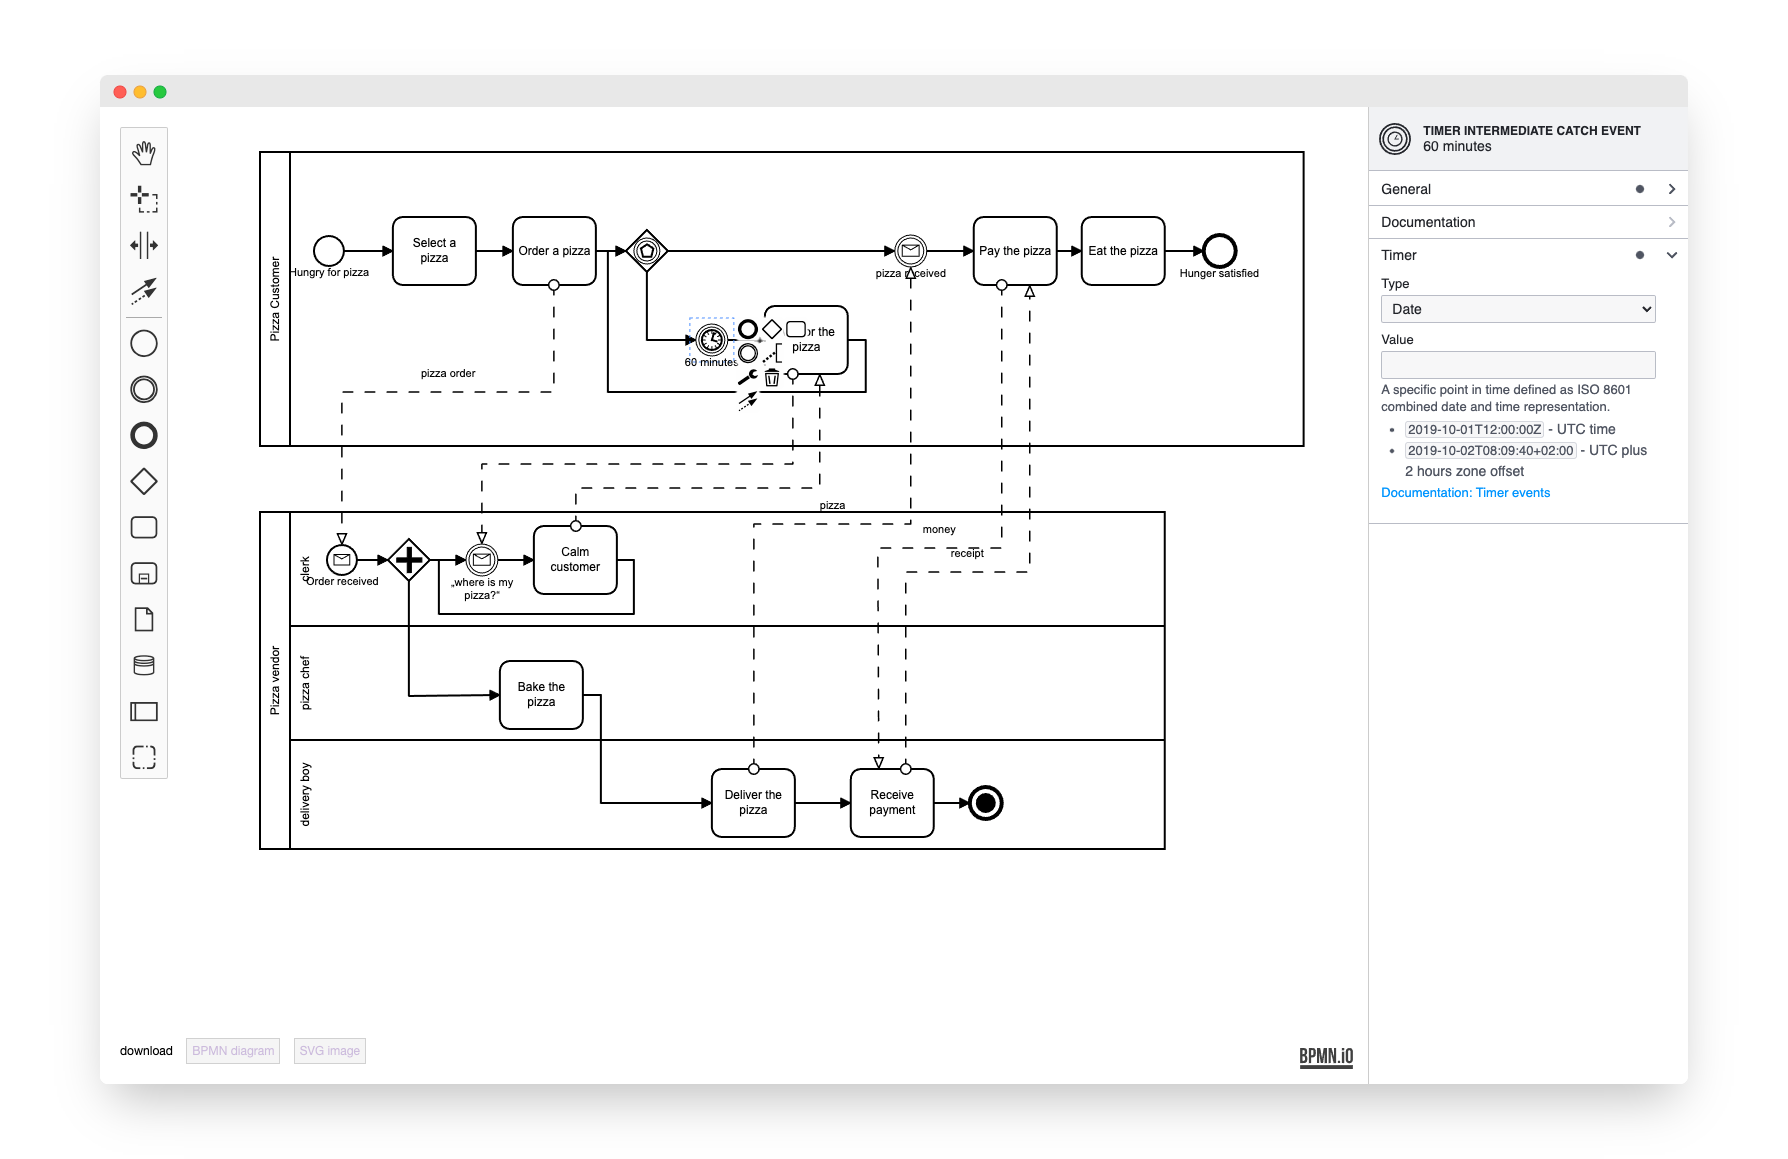
Task: Create a group from palette
Action: (x=144, y=757)
